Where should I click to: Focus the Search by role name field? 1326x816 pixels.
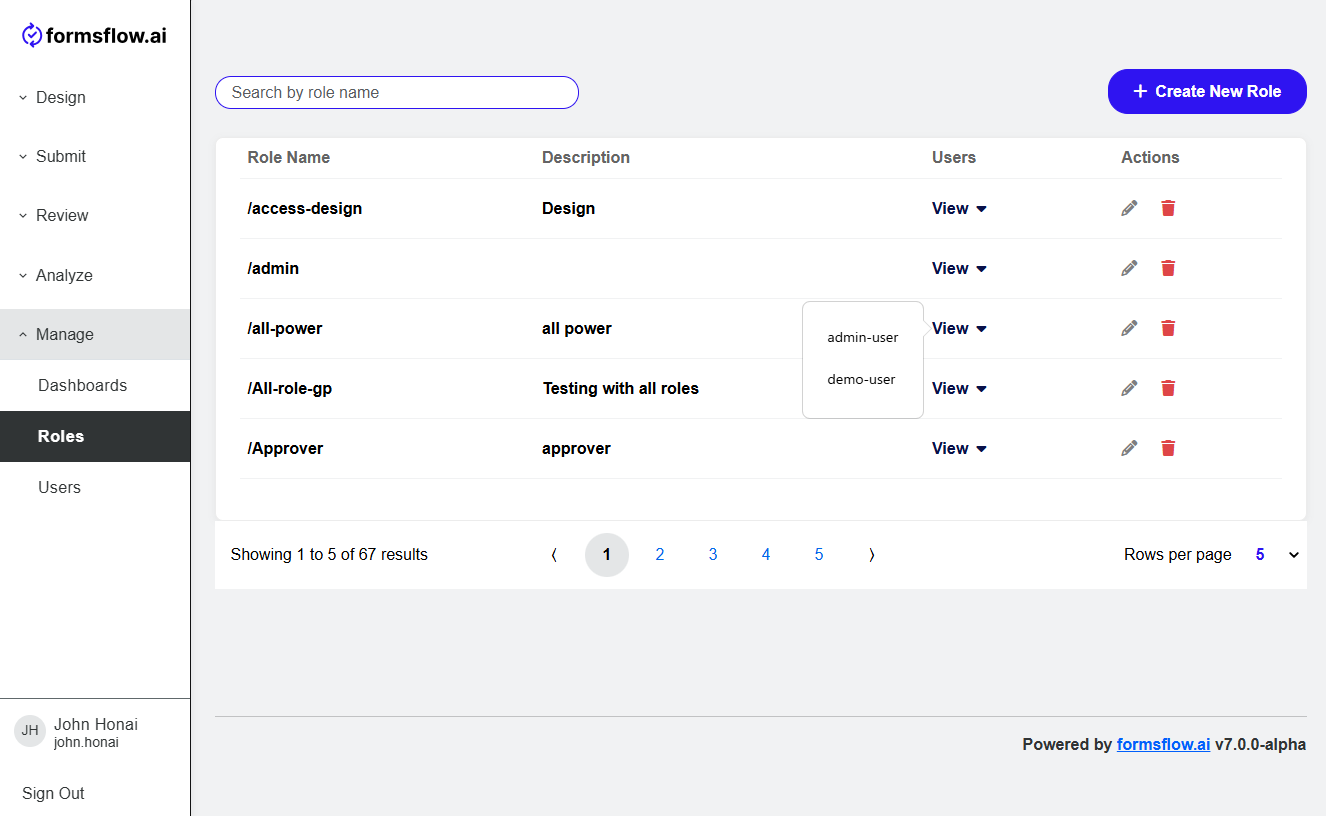(397, 92)
